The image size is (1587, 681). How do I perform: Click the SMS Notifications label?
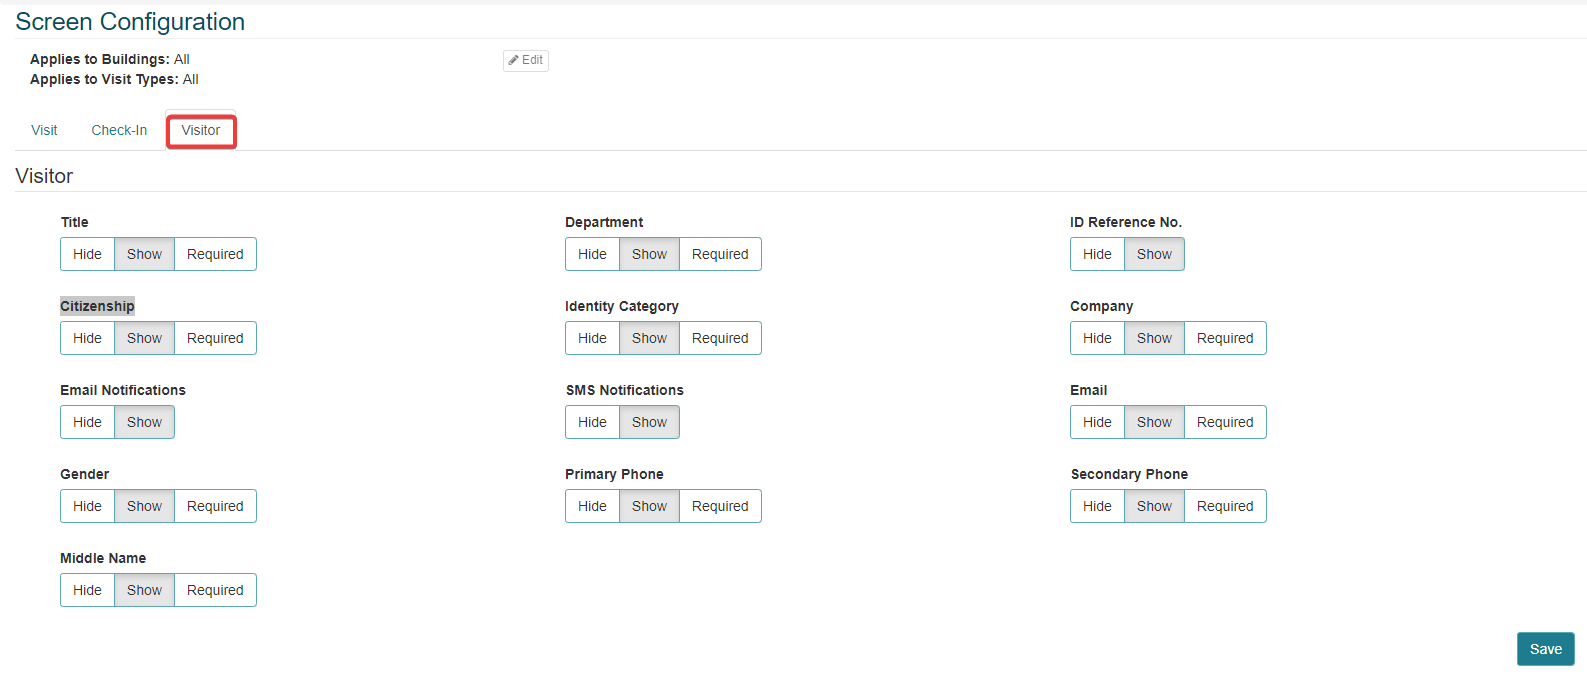pos(625,390)
